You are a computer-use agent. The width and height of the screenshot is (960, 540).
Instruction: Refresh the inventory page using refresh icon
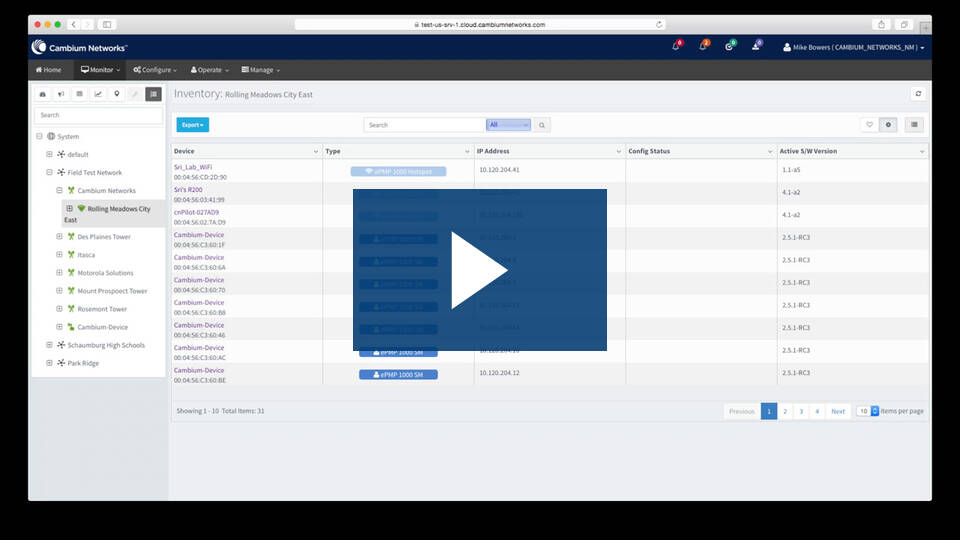click(x=918, y=94)
